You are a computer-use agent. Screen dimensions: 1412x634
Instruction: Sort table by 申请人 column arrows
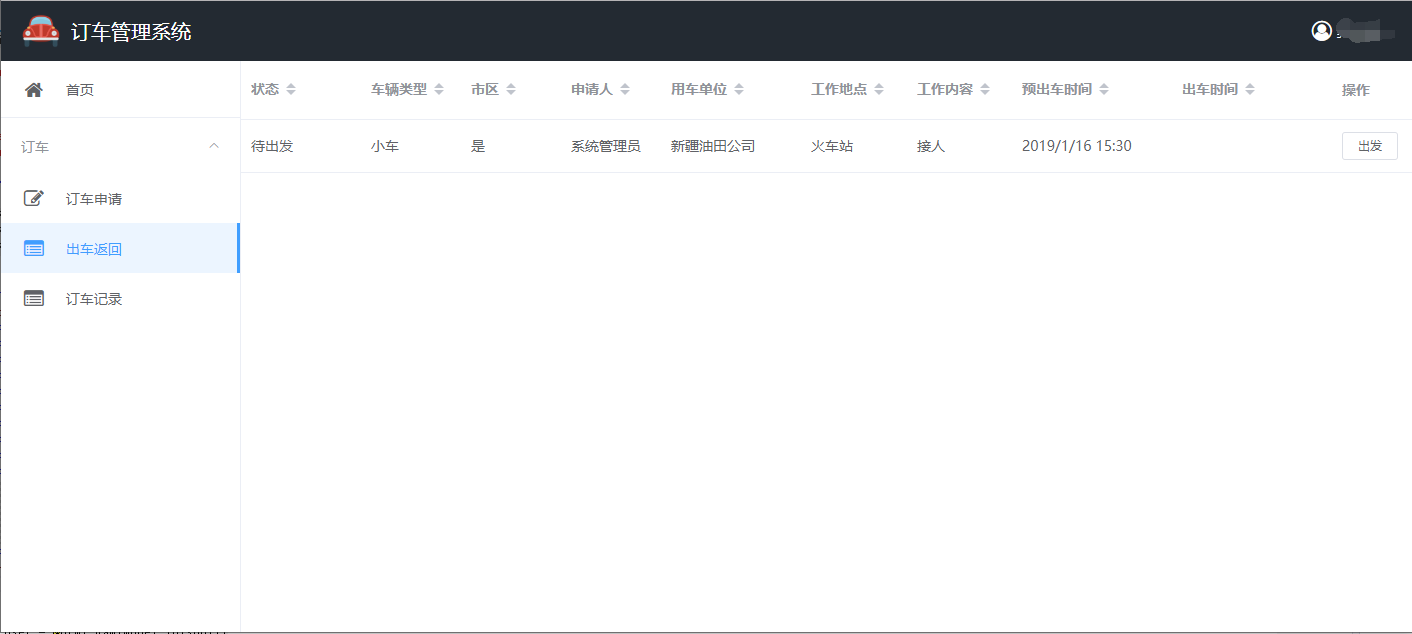point(625,90)
